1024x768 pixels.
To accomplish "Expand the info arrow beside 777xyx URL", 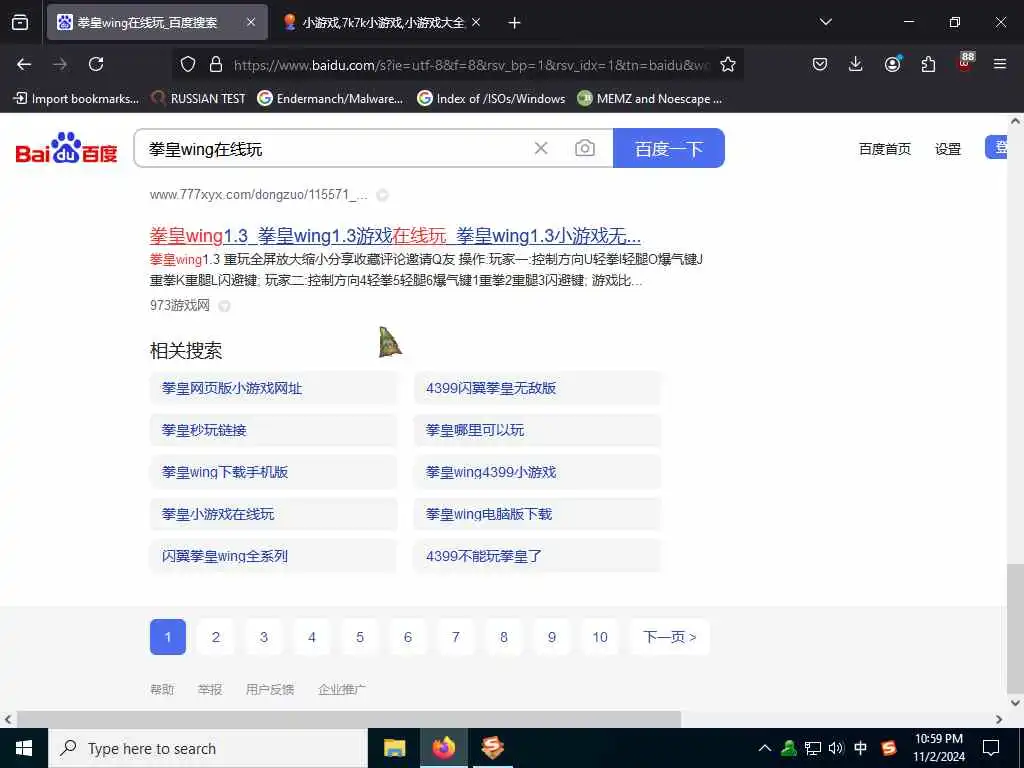I will pyautogui.click(x=383, y=195).
